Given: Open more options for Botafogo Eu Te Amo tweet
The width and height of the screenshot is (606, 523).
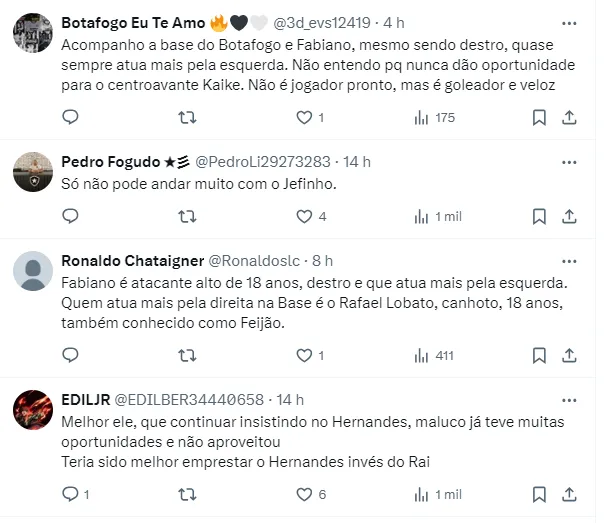Looking at the screenshot, I should coord(569,22).
